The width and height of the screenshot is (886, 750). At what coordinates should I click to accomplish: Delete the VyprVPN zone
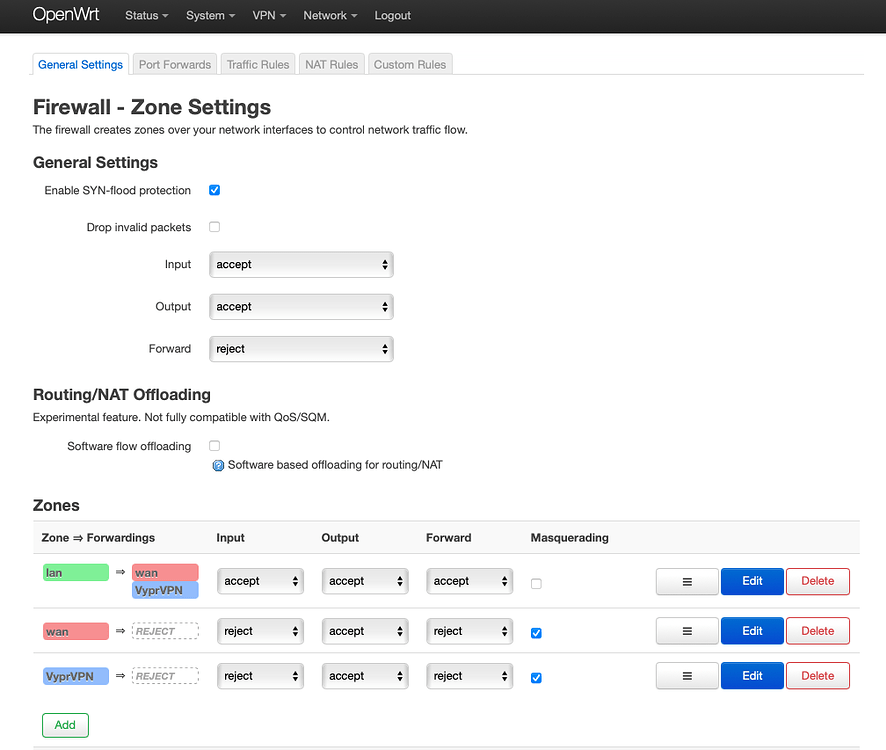817,675
